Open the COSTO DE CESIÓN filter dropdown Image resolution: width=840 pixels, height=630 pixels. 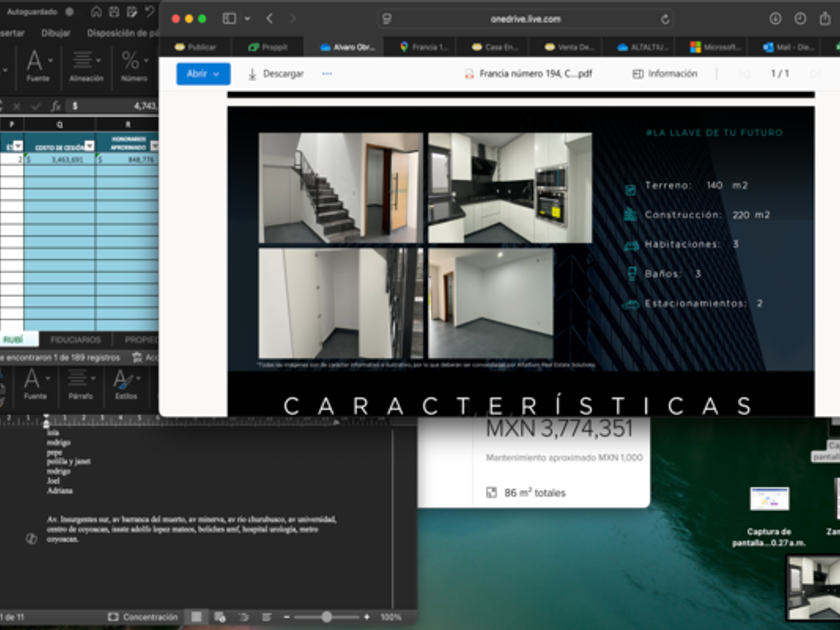(88, 146)
